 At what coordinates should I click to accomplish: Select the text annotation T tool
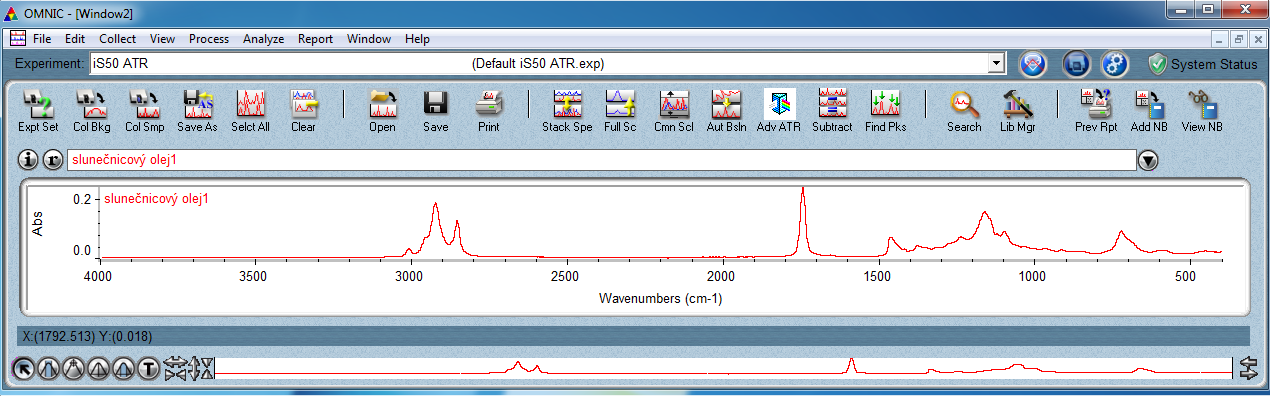(x=149, y=369)
